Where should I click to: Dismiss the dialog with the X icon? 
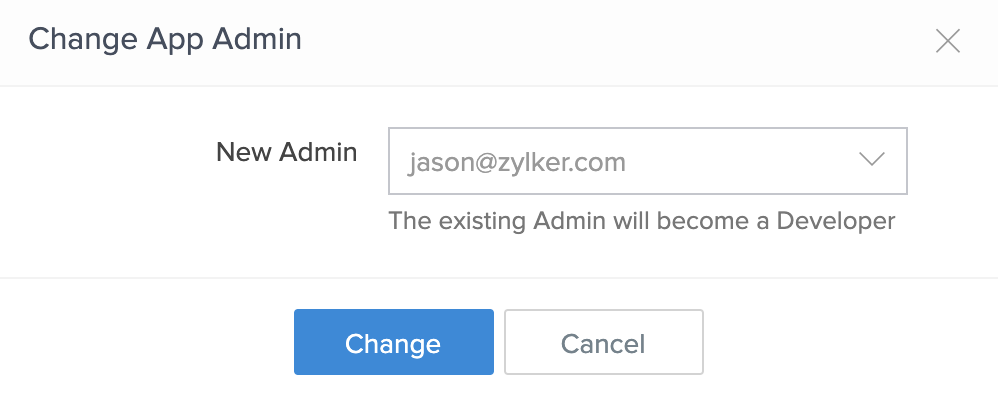947,41
